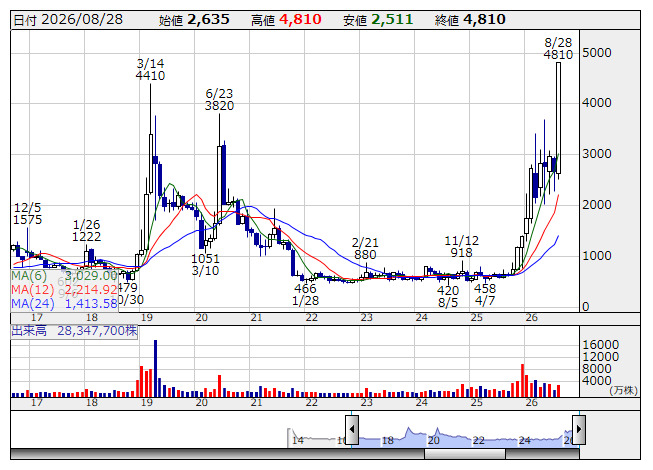The image size is (653, 470).
Task: Click the tallest blue volume bar in 2019
Action: (155, 368)
